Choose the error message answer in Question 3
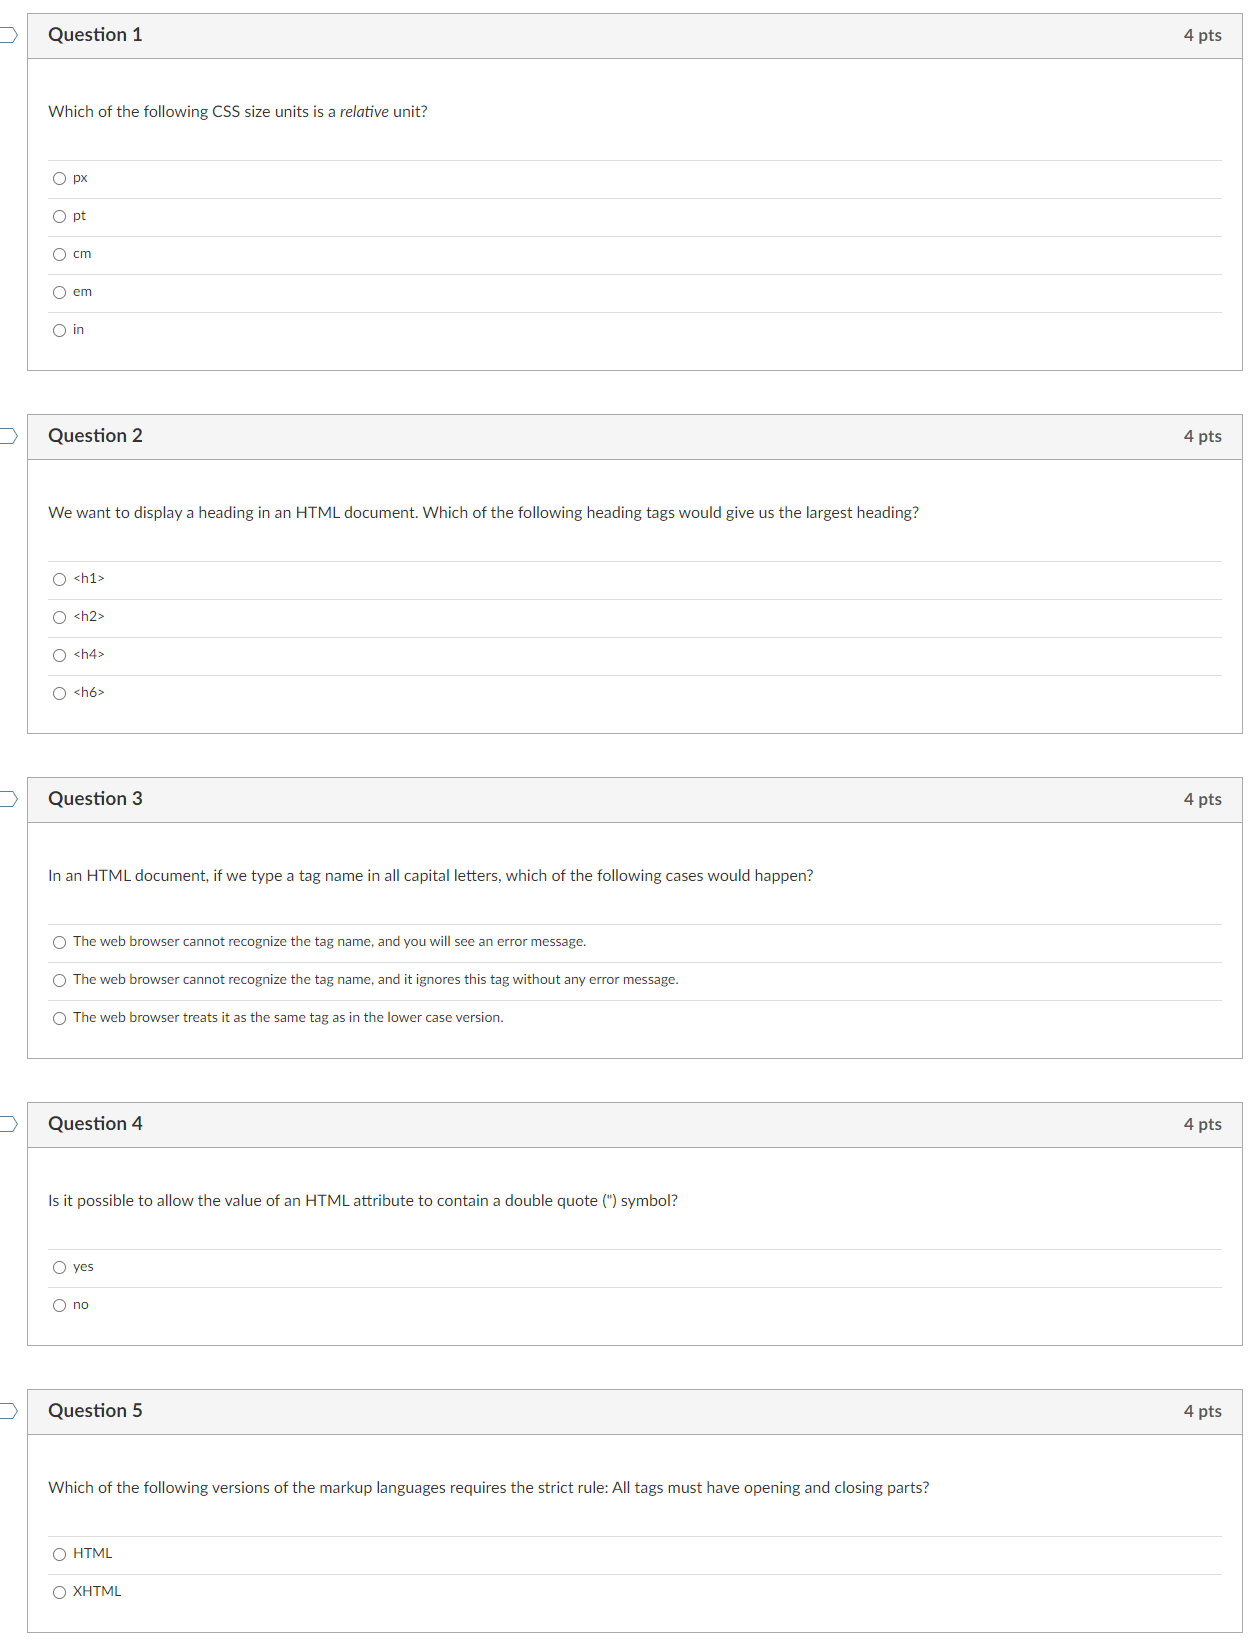 point(60,941)
